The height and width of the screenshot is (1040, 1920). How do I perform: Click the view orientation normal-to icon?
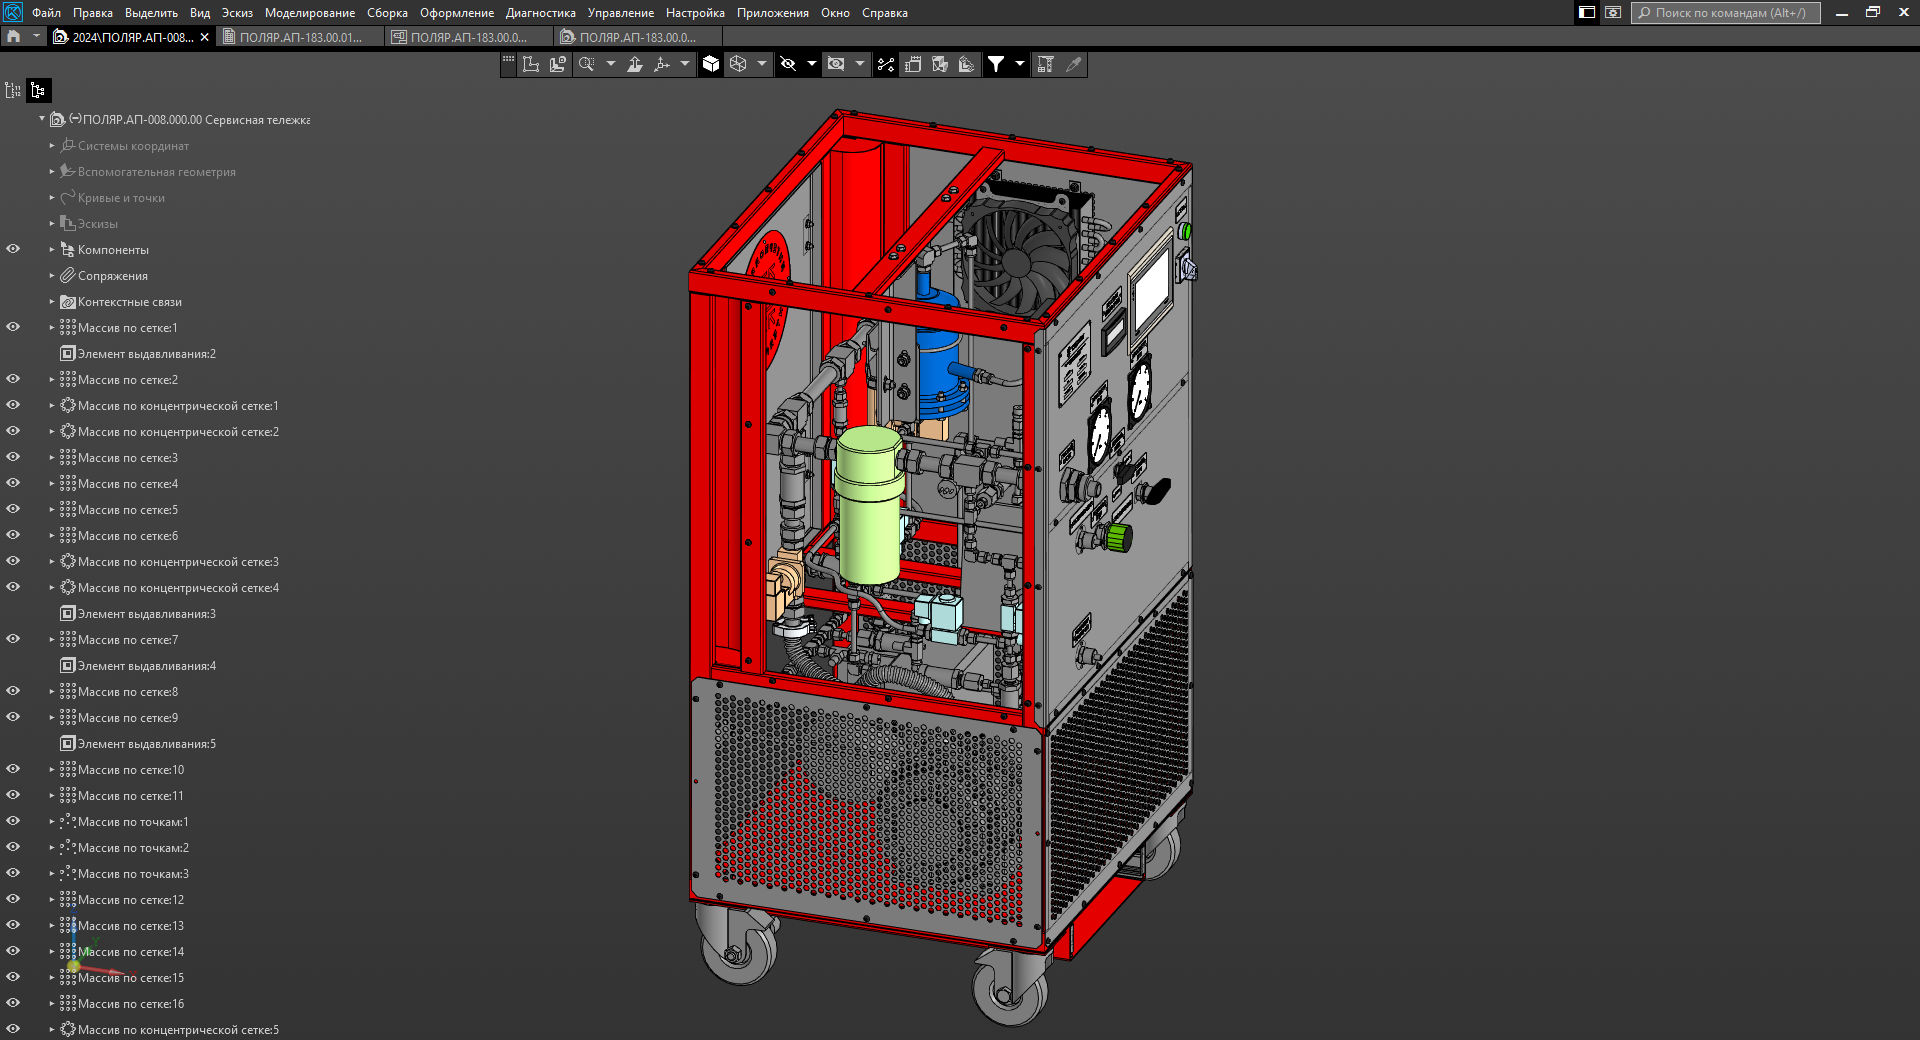pos(634,64)
